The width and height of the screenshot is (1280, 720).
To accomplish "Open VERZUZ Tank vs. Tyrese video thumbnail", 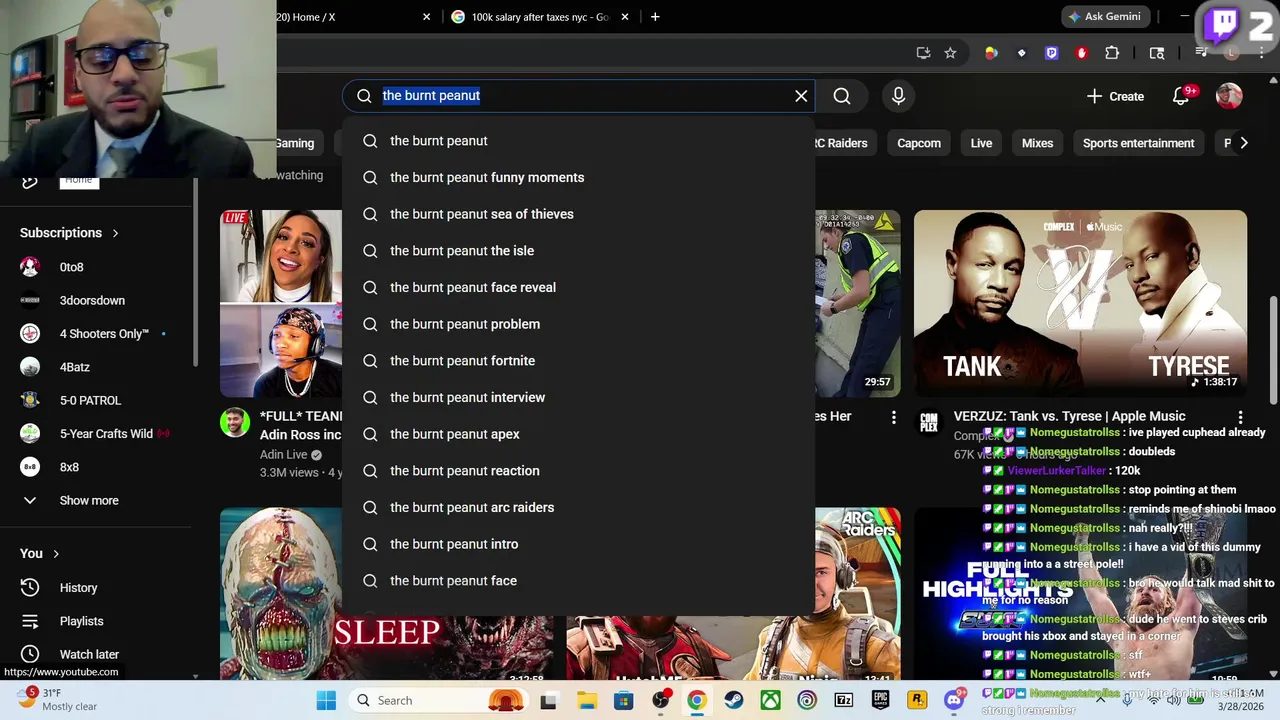I will pos(1080,303).
